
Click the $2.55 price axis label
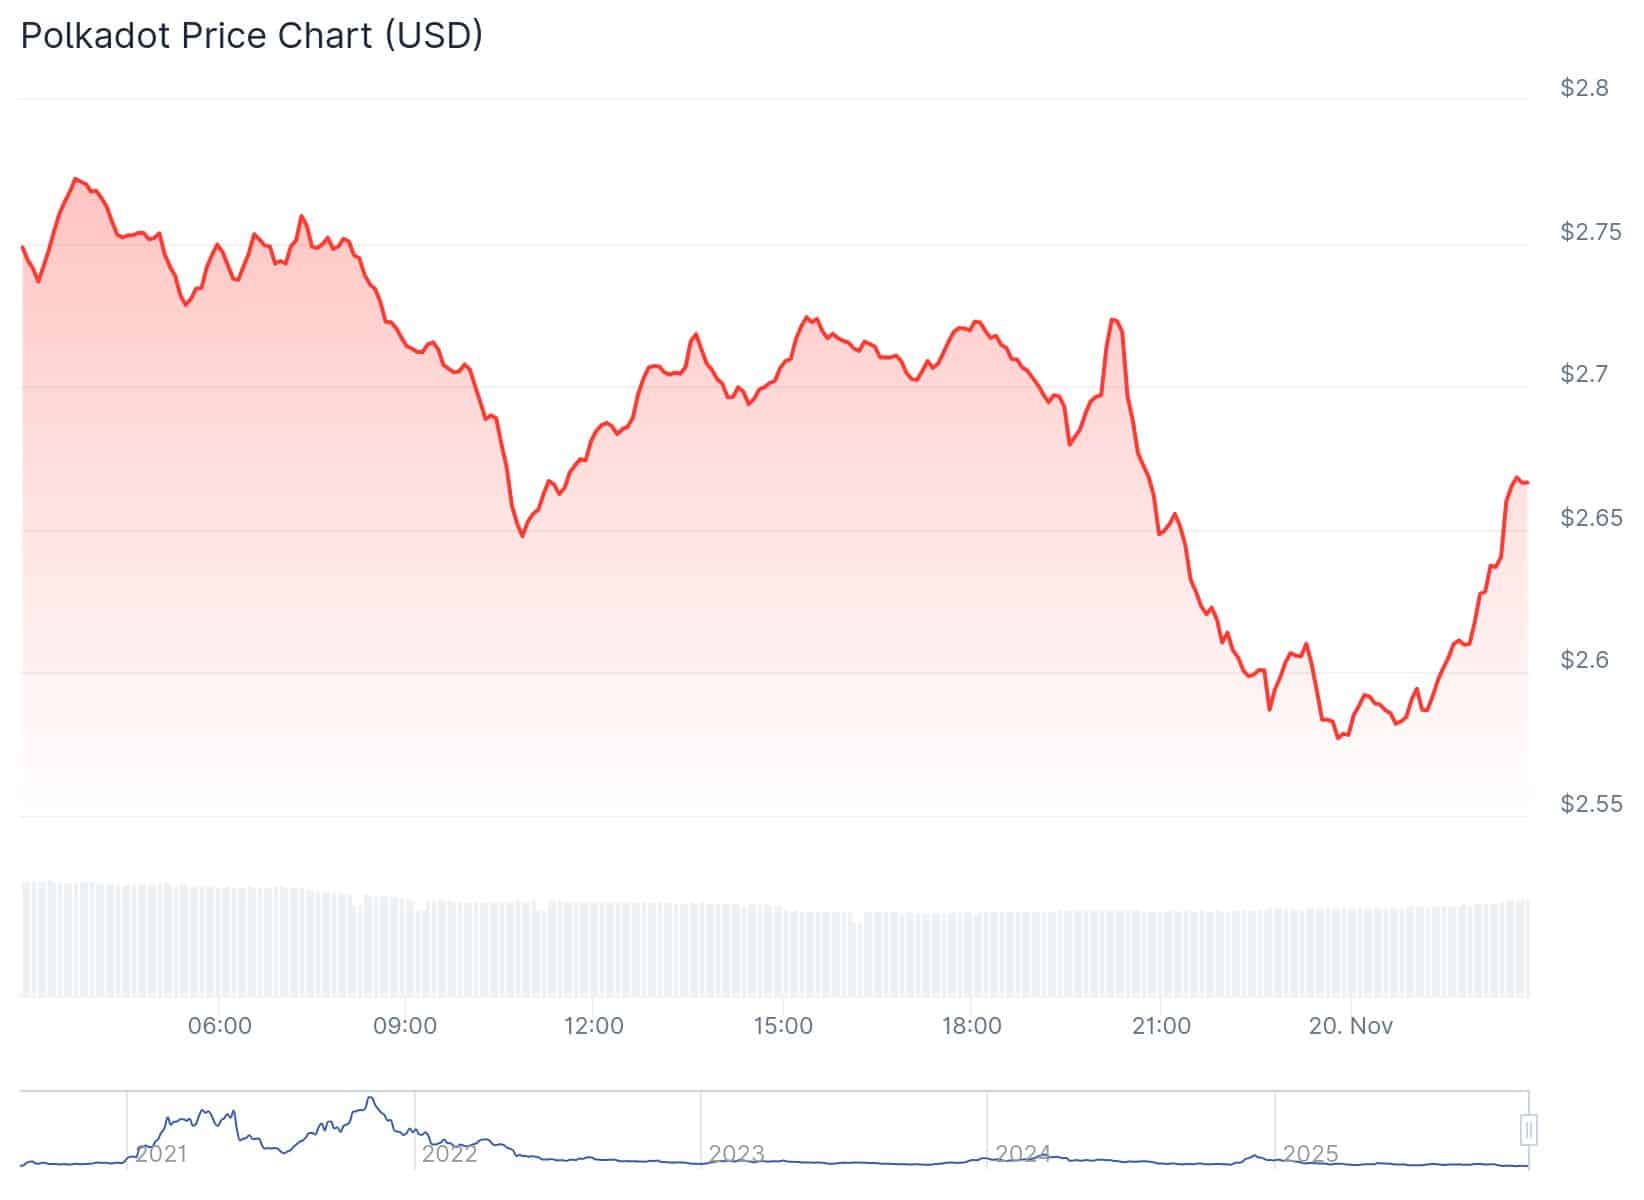1590,804
